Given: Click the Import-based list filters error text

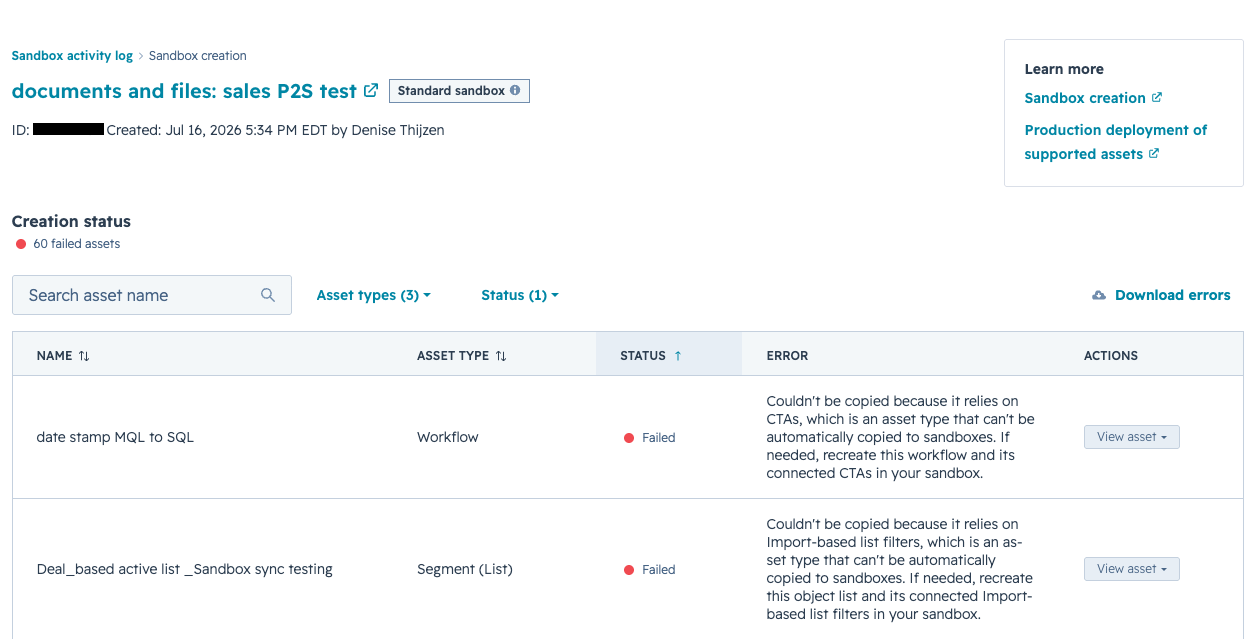Looking at the screenshot, I should [x=900, y=569].
